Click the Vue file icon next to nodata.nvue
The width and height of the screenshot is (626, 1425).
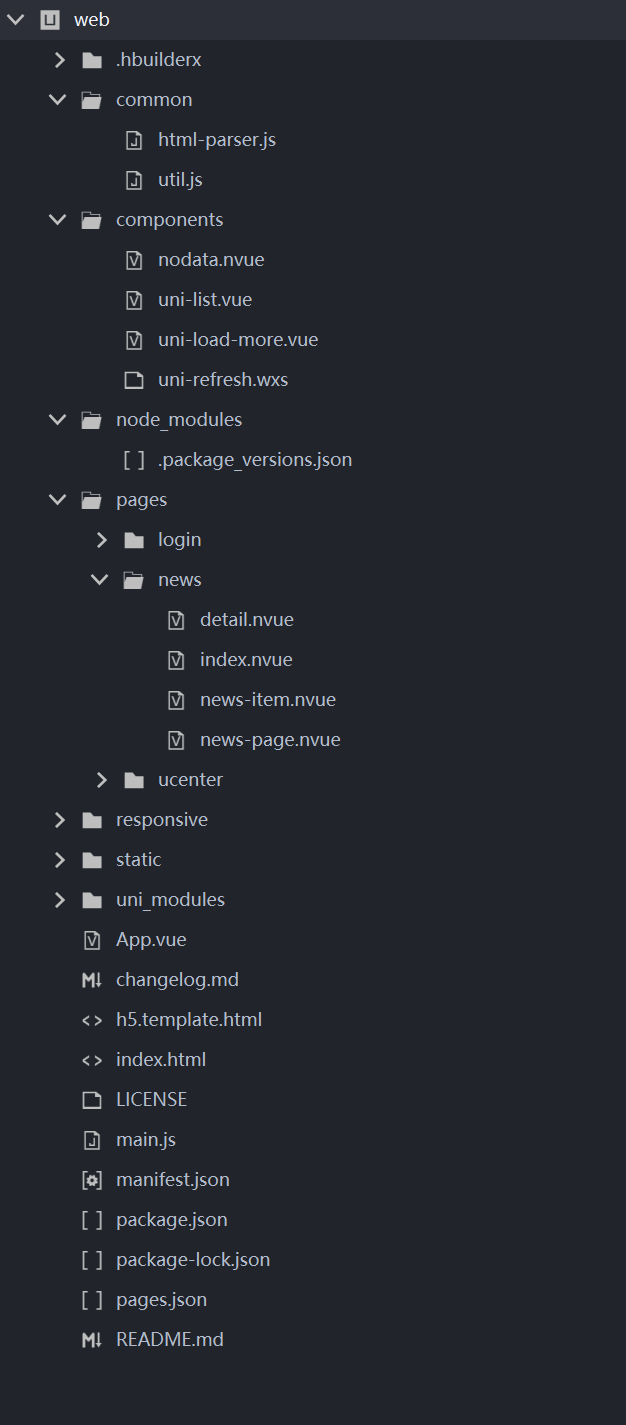[134, 260]
